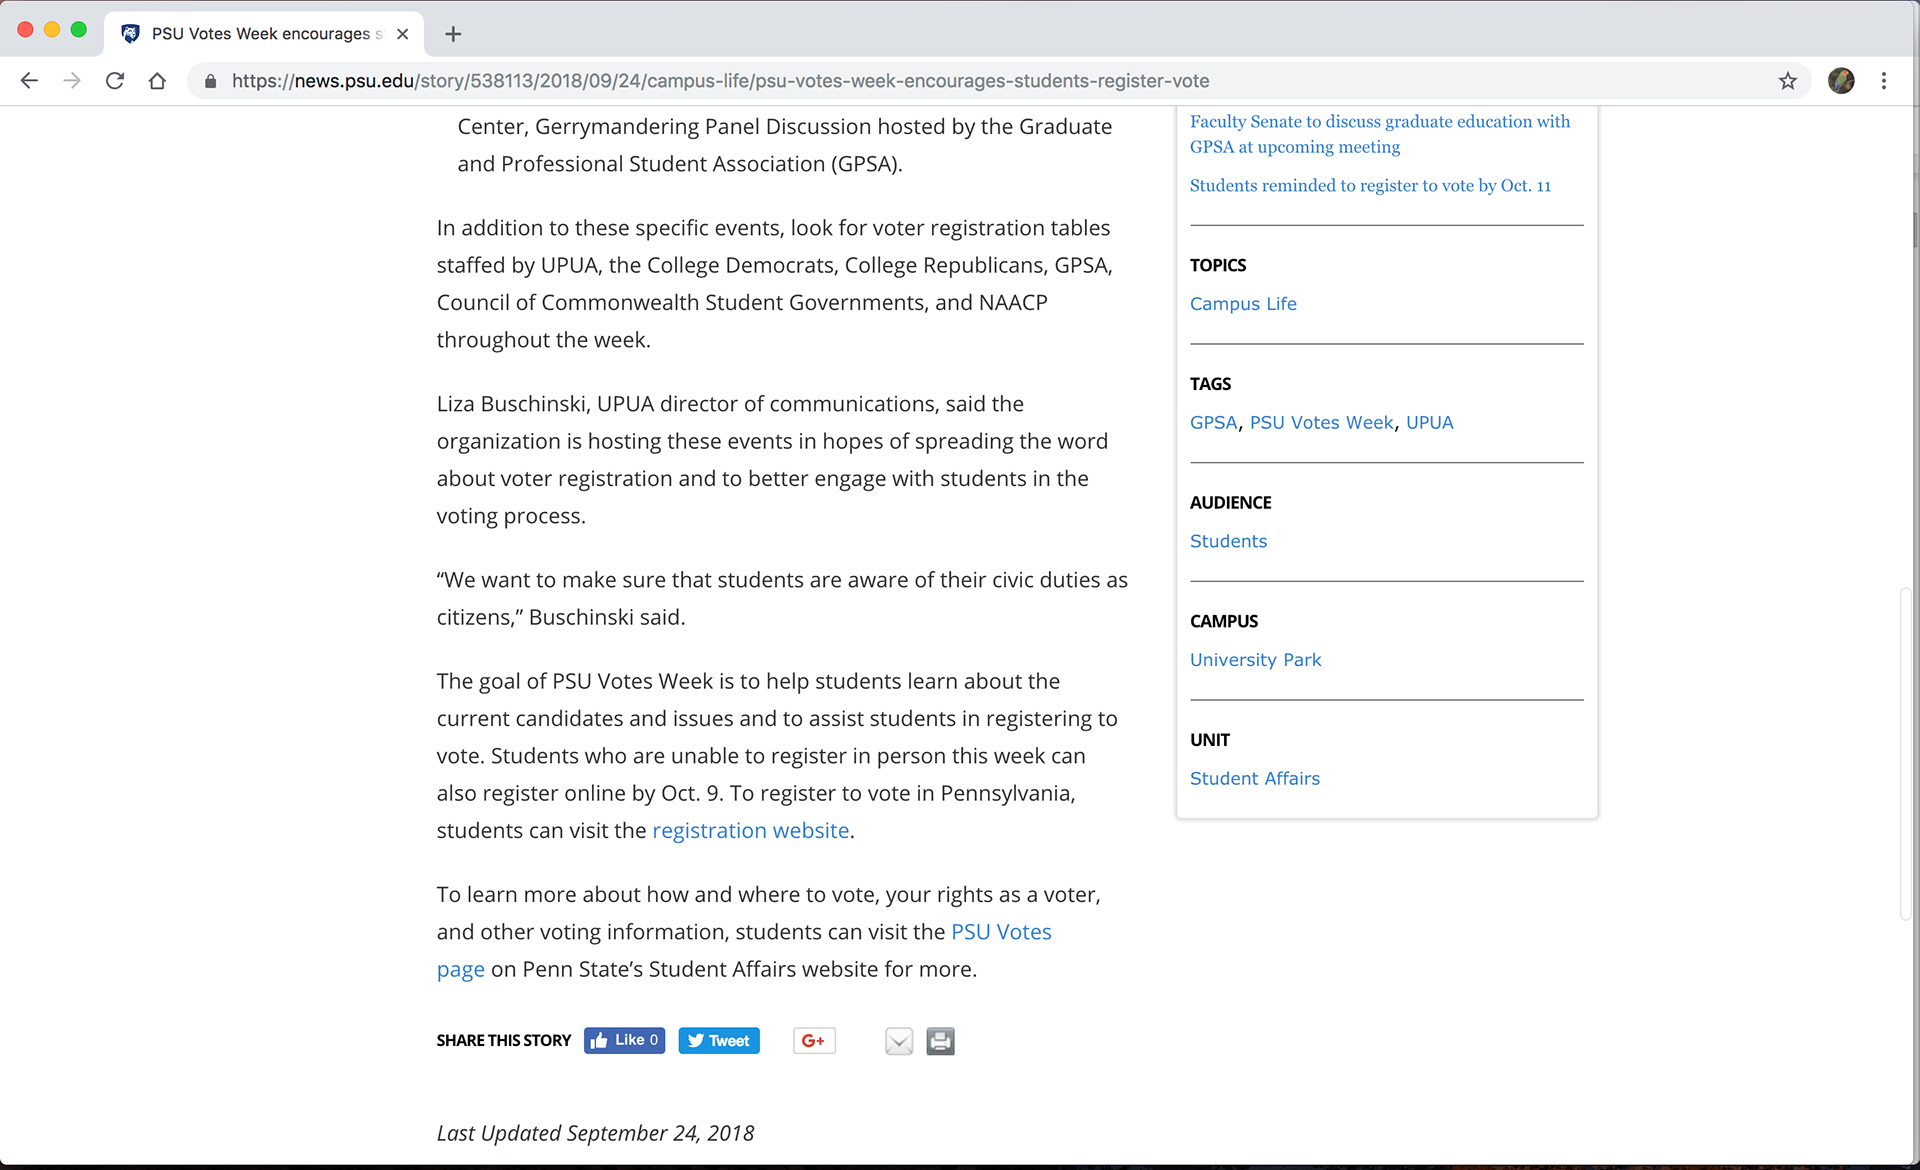Reload the page
Viewport: 1920px width, 1170px height.
pyautogui.click(x=115, y=81)
